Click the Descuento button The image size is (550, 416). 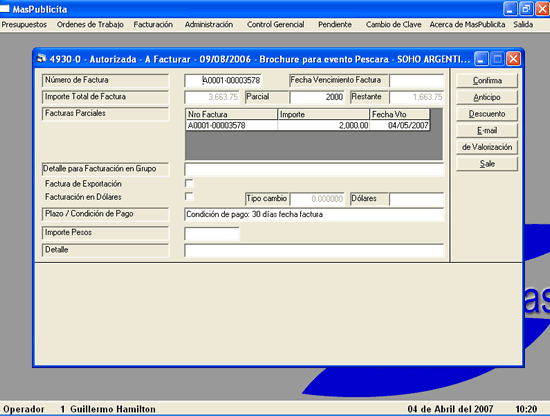(487, 114)
